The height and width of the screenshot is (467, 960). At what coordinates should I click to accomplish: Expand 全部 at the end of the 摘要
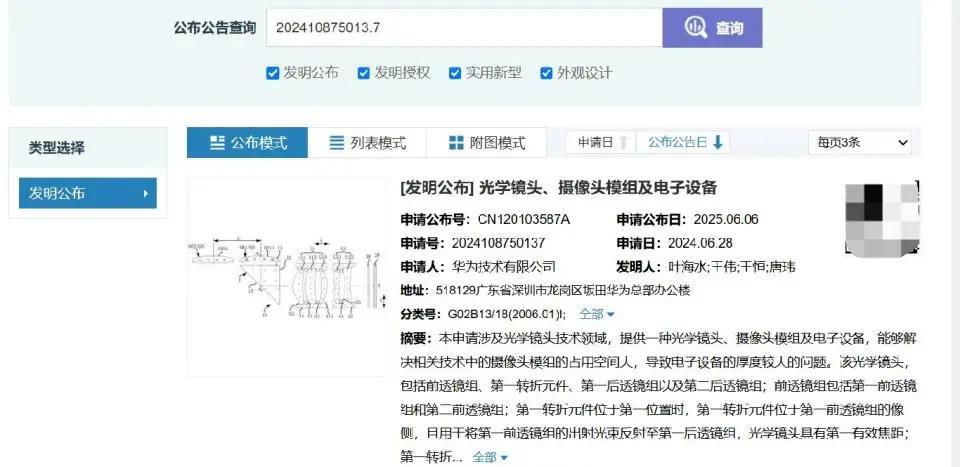490,457
